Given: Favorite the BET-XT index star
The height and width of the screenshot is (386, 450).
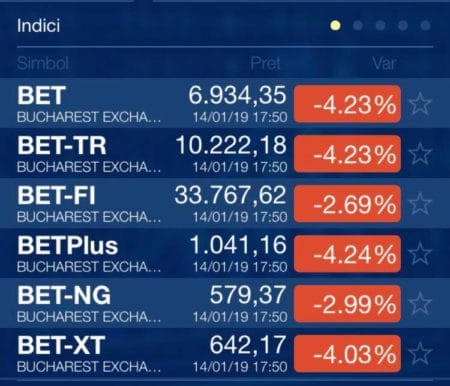Looking at the screenshot, I should (420, 353).
